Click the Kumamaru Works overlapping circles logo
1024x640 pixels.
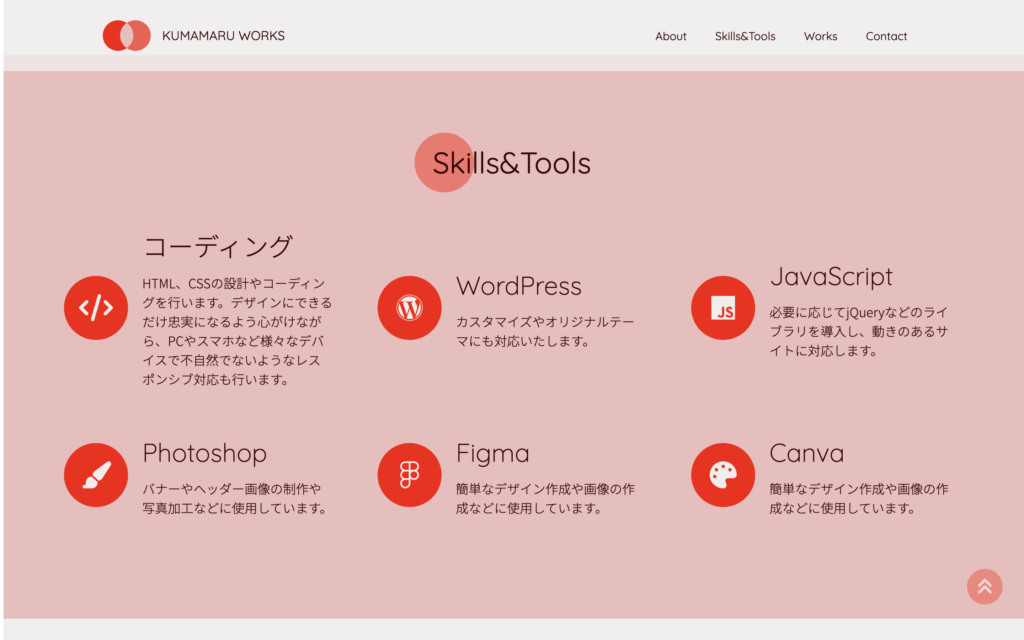tap(127, 36)
